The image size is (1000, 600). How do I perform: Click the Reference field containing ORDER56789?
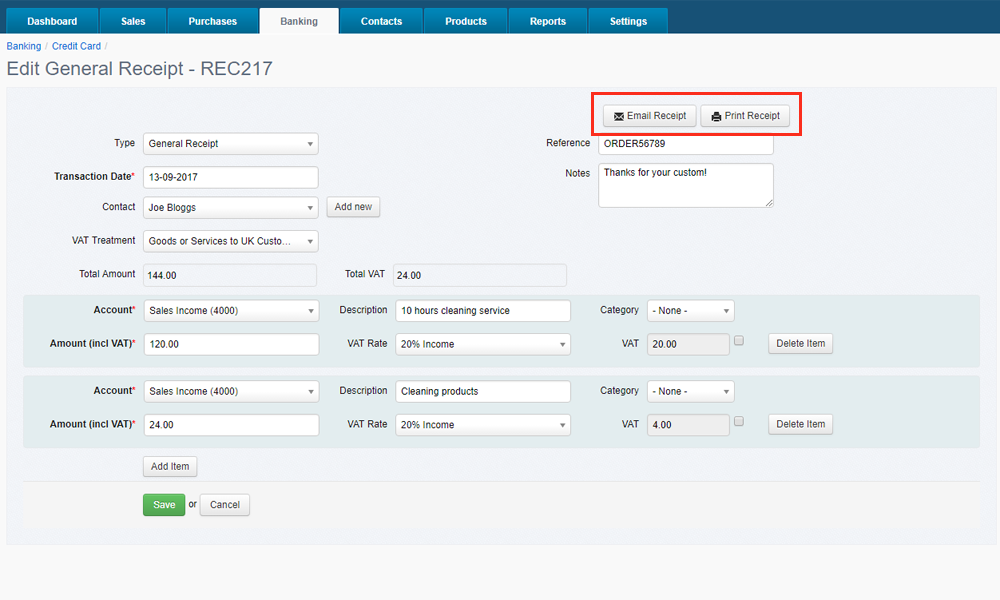686,144
